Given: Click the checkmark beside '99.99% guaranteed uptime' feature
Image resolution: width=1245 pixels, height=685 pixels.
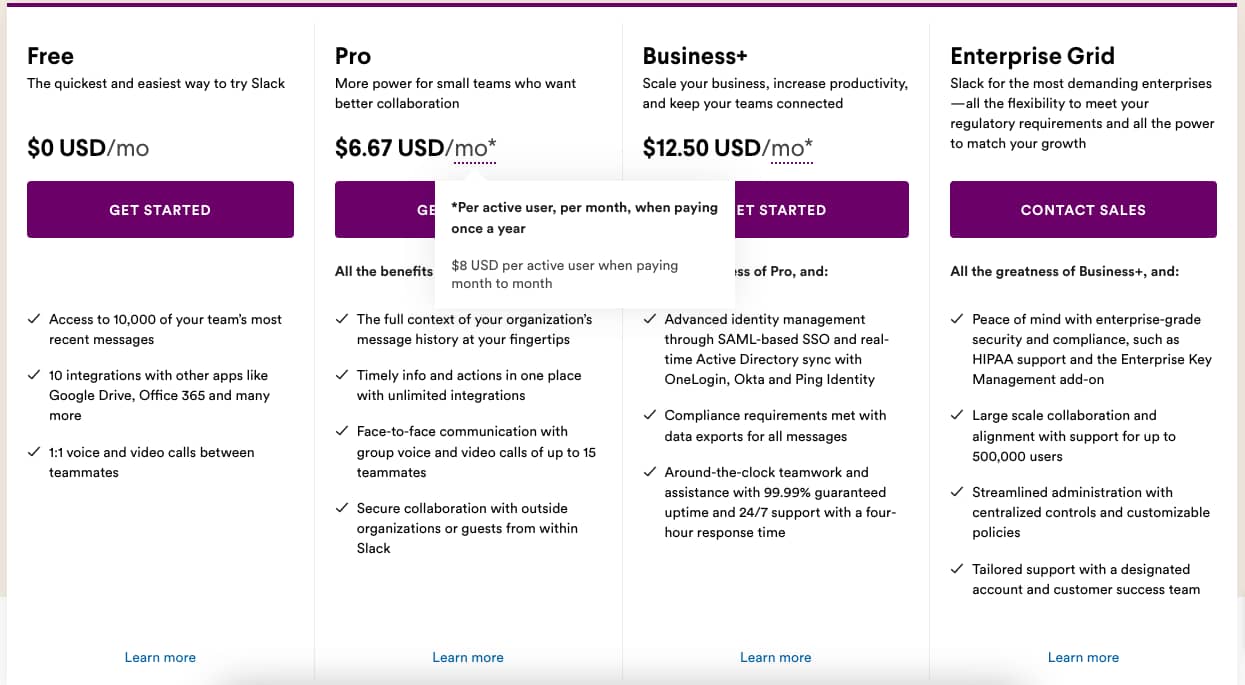Looking at the screenshot, I should pyautogui.click(x=649, y=472).
